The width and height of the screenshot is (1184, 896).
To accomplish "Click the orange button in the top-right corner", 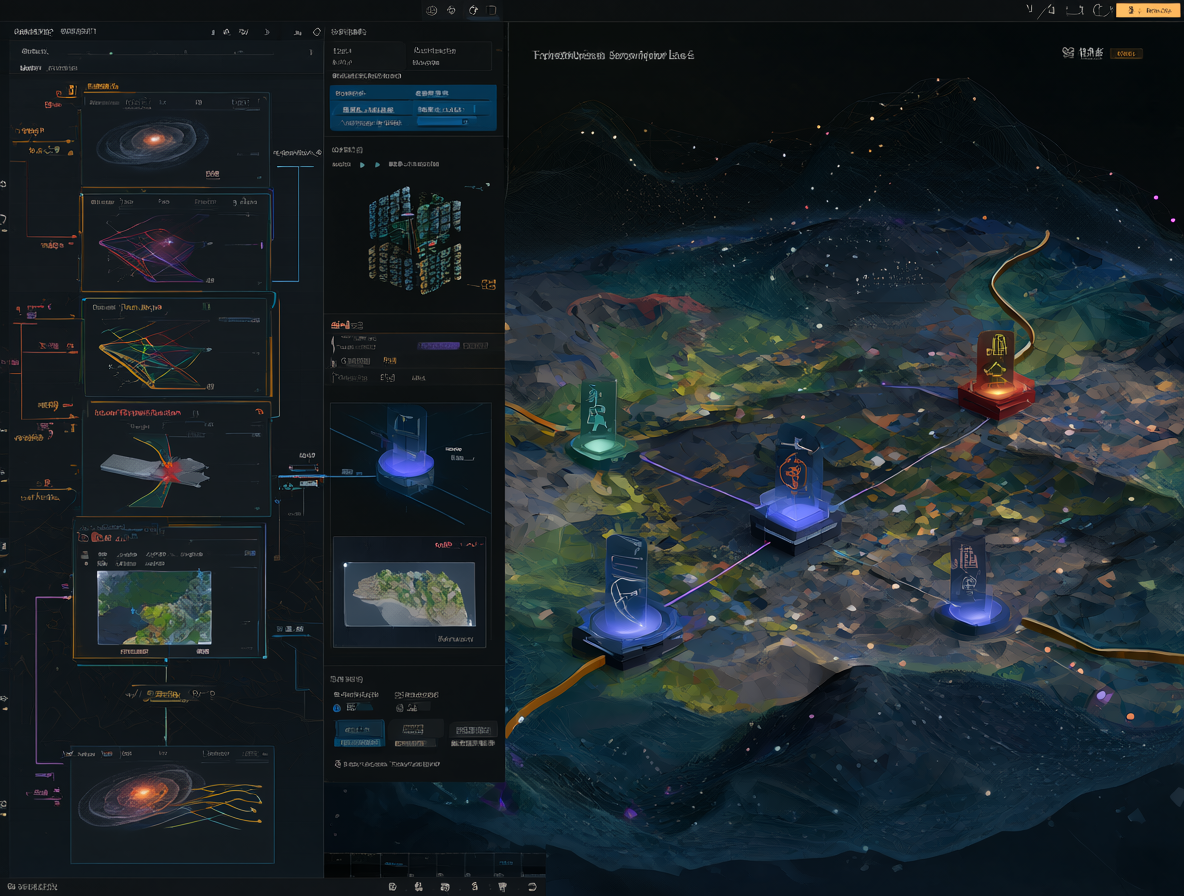I will (1148, 10).
